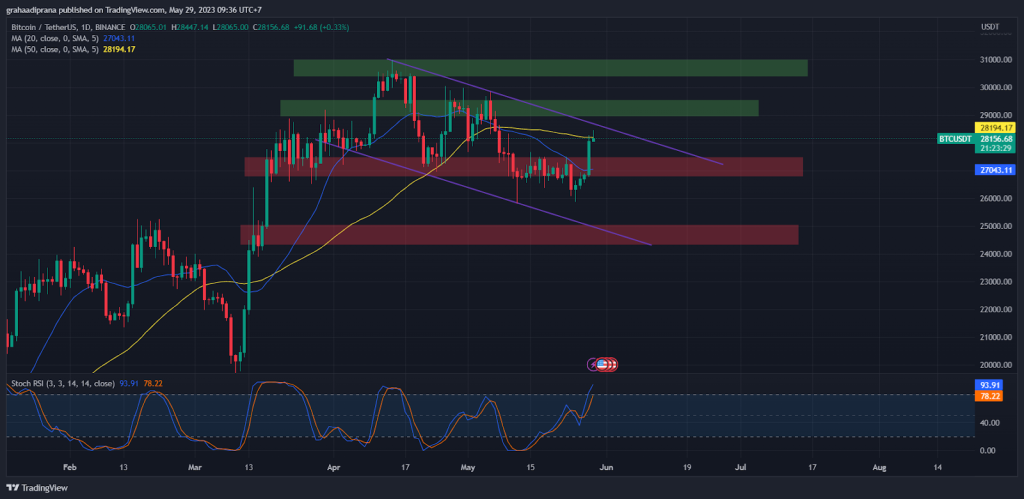Click the BTCUSDT price axis tag

tap(955, 138)
